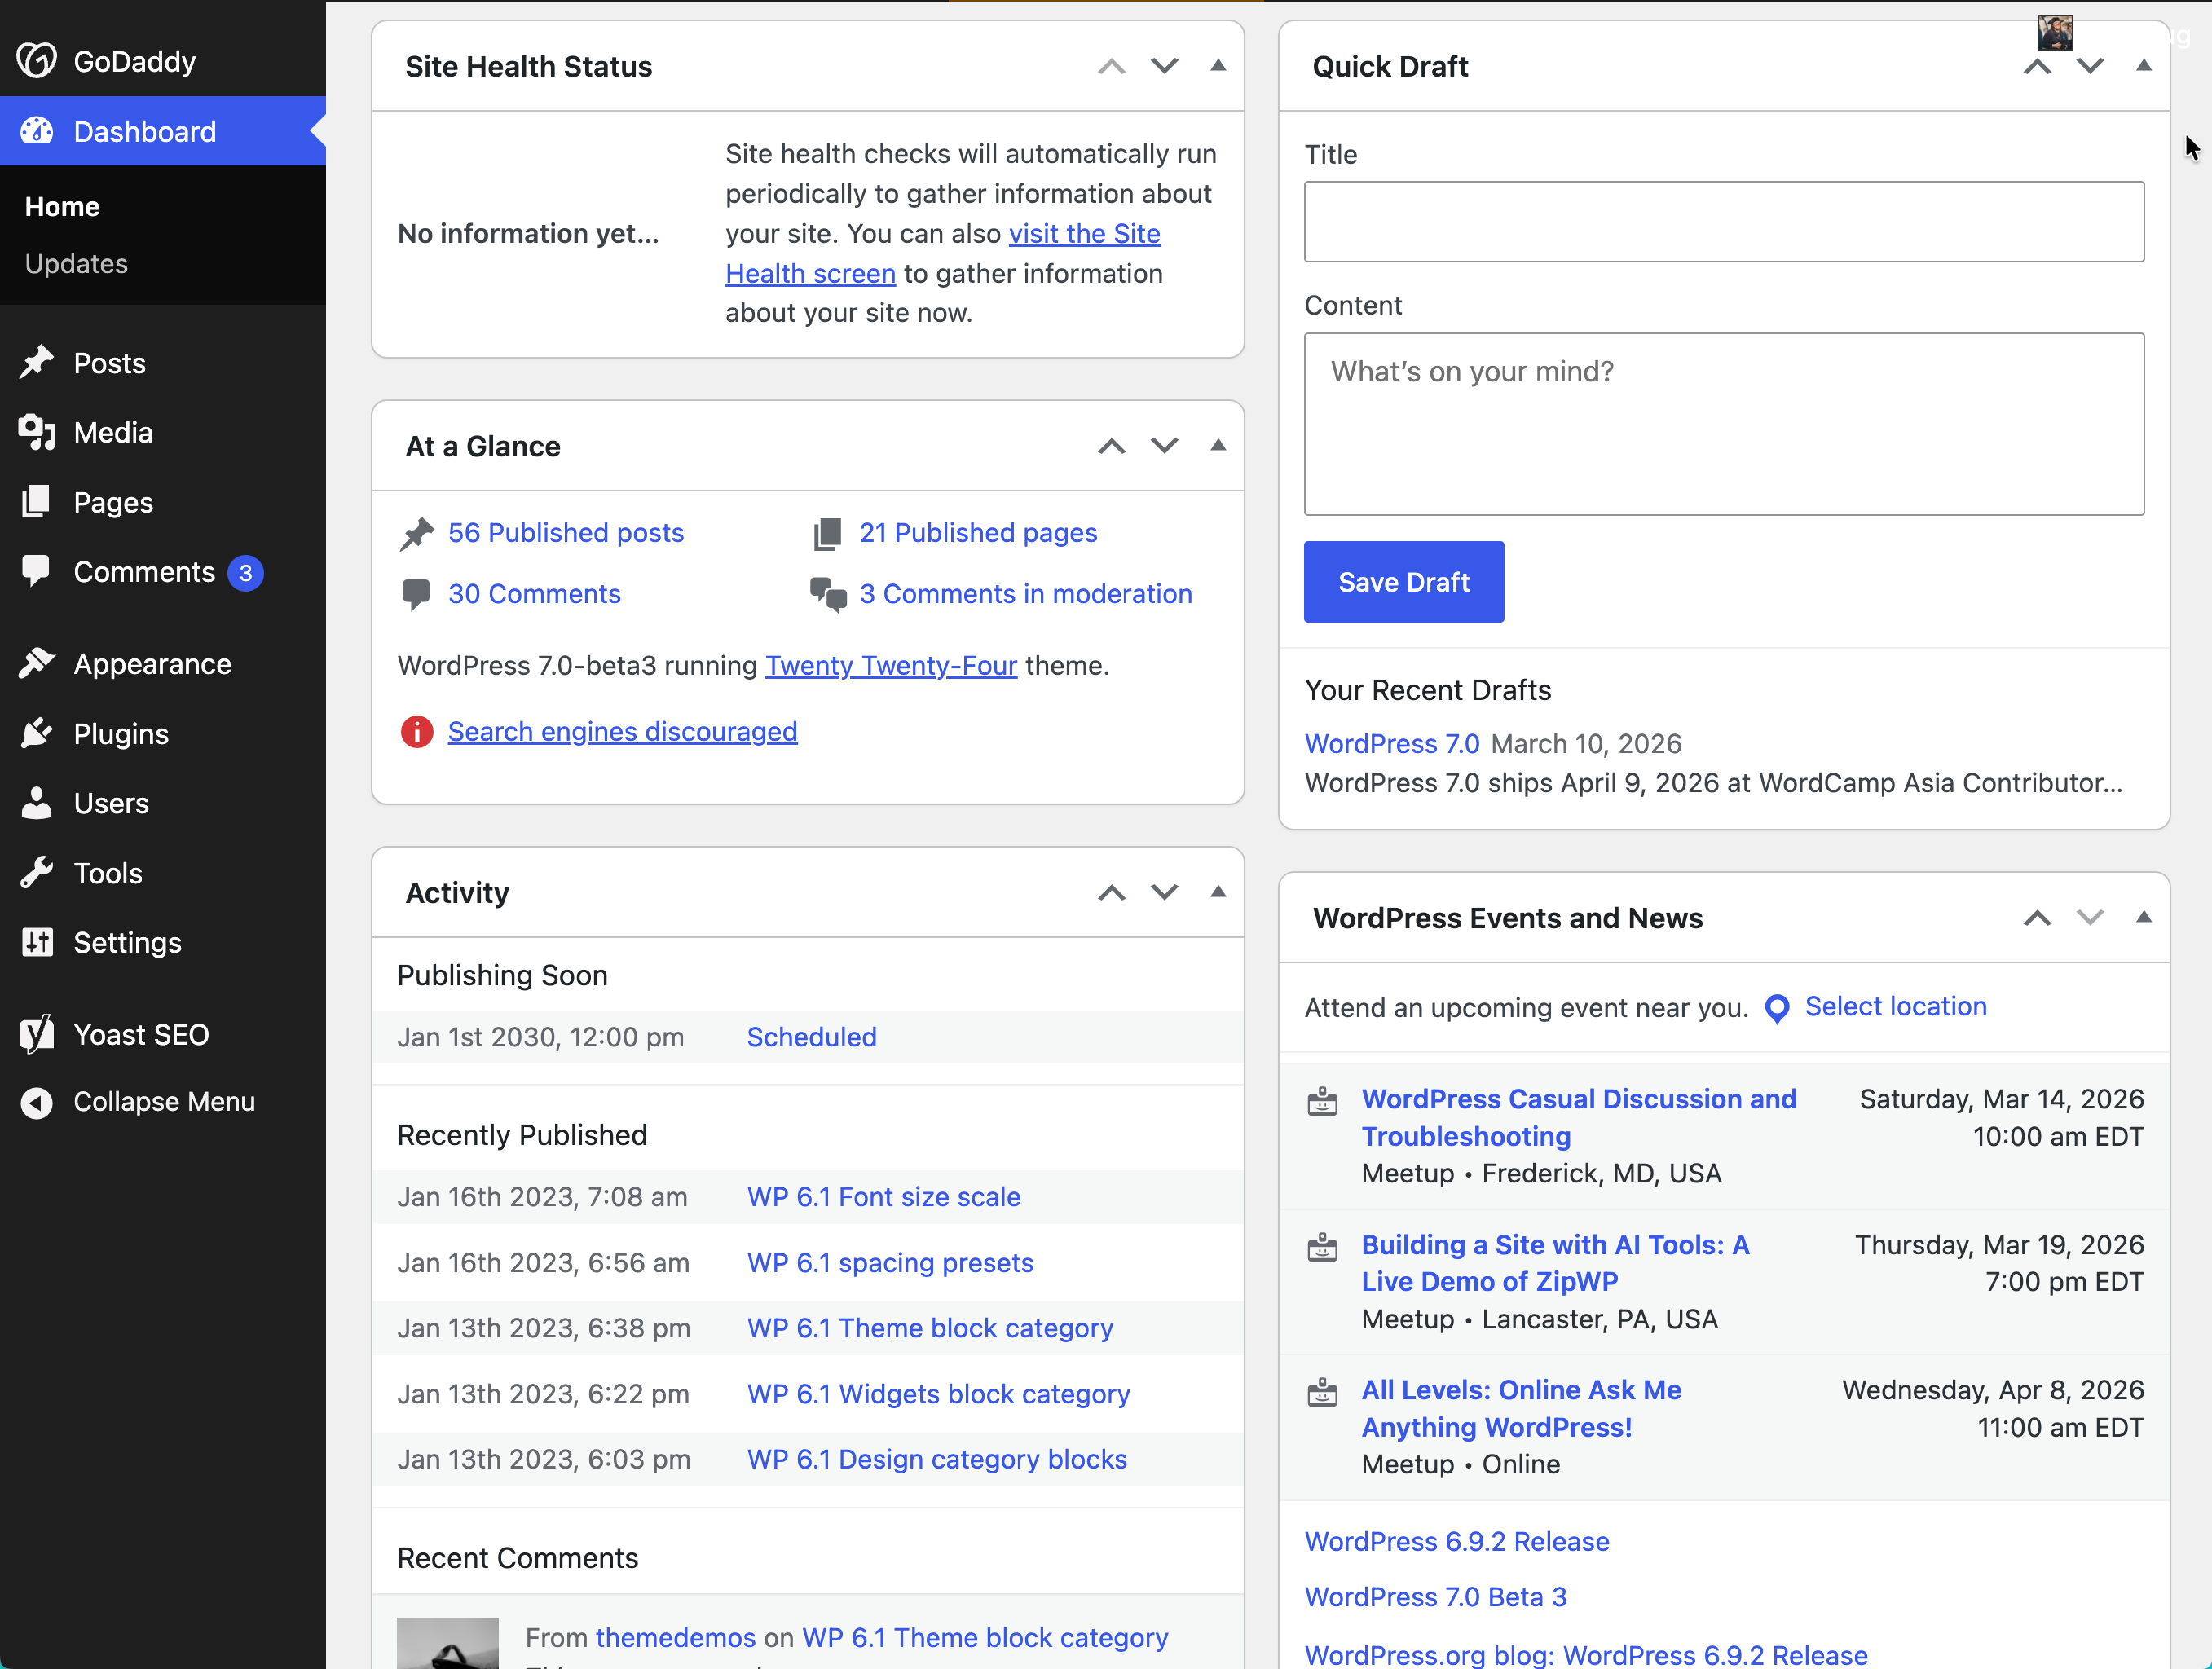Image resolution: width=2212 pixels, height=1669 pixels.
Task: Select Updates in the sidebar menu
Action: pyautogui.click(x=76, y=263)
